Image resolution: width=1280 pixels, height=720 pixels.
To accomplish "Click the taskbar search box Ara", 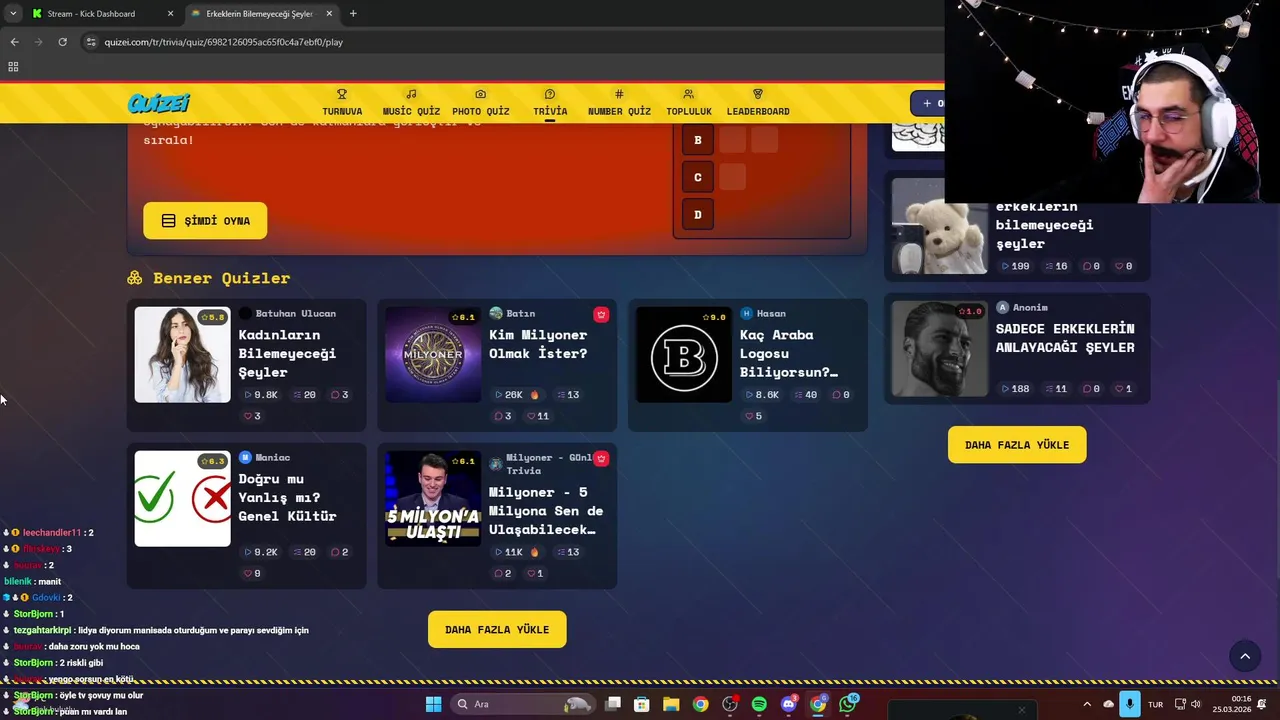I will [522, 704].
